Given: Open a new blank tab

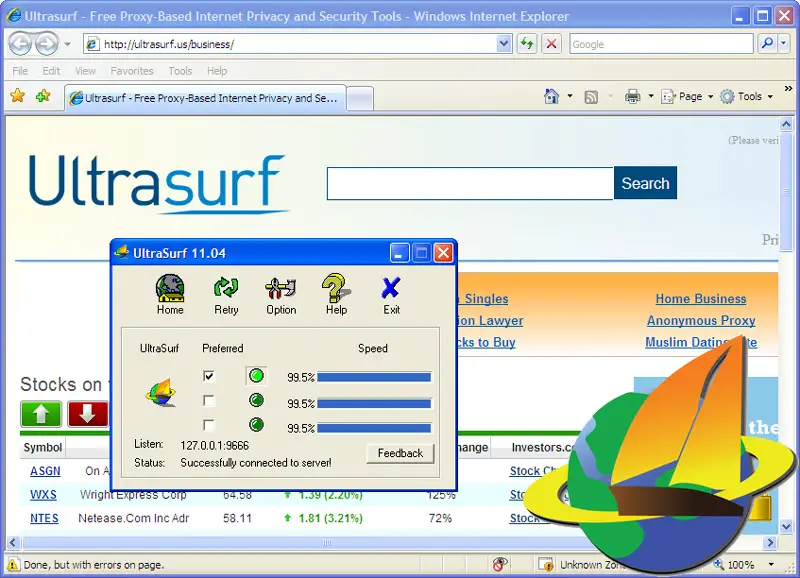Looking at the screenshot, I should [360, 99].
